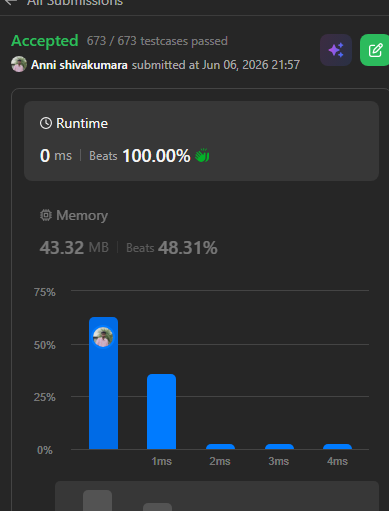Click the 4ms runtime distribution bar
The height and width of the screenshot is (511, 389).
(x=337, y=447)
